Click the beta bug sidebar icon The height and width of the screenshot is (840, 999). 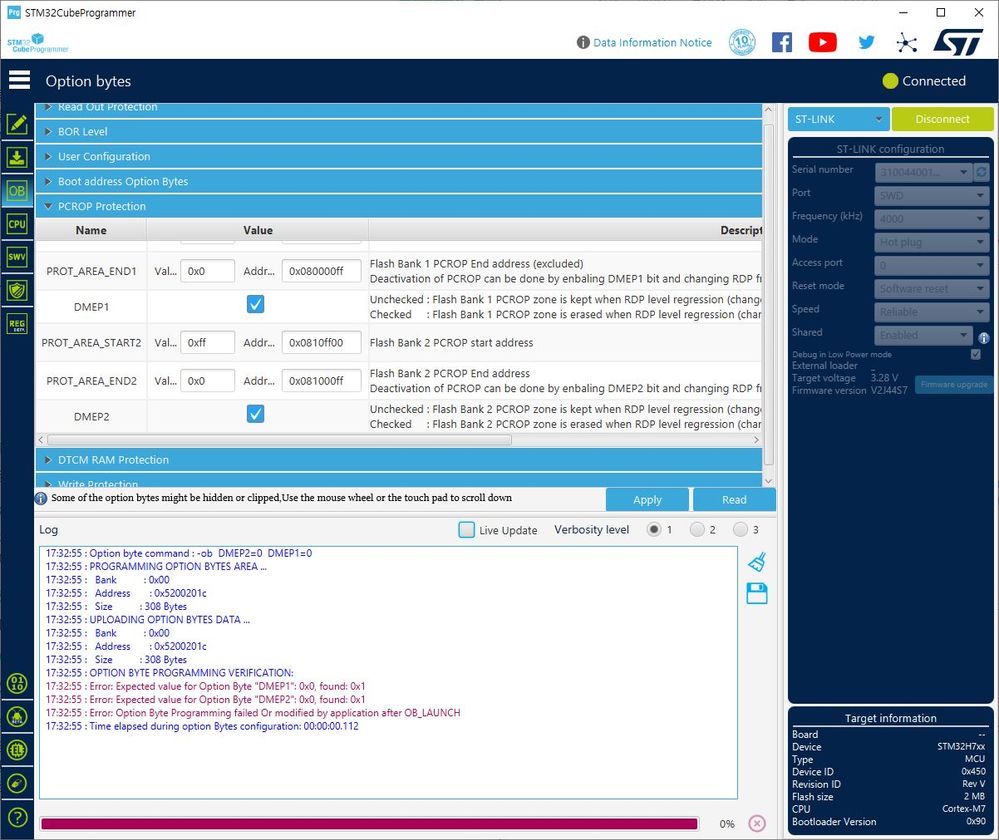(x=17, y=716)
